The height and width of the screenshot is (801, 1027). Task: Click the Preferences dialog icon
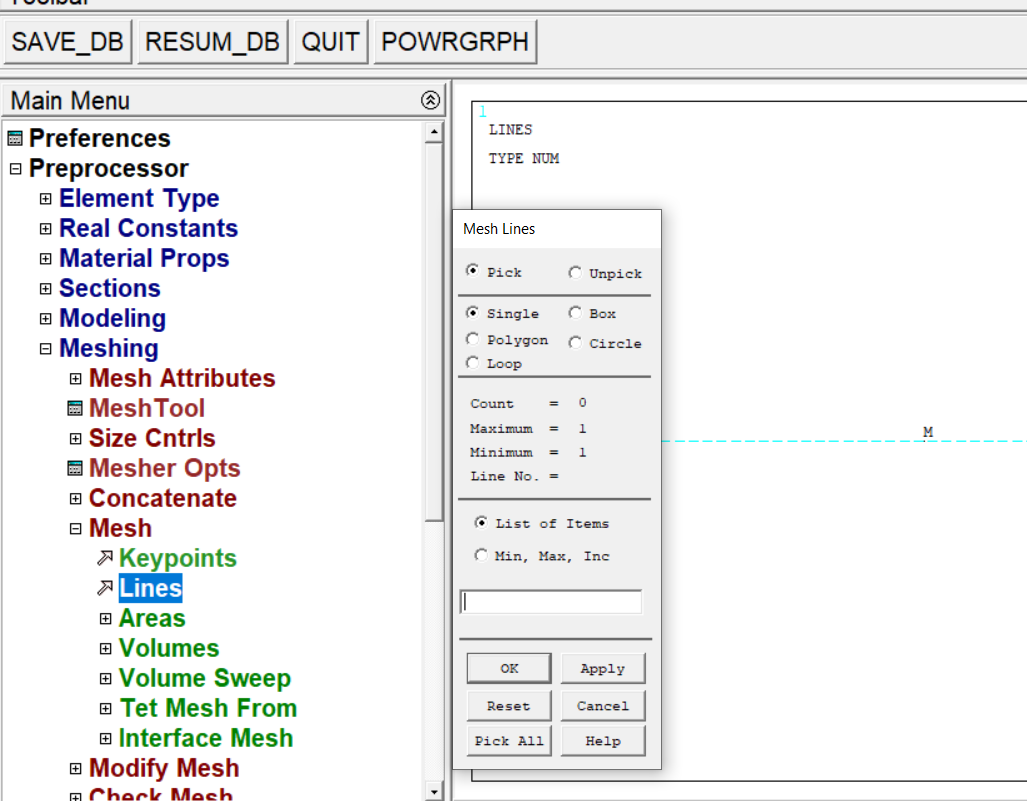[15, 138]
